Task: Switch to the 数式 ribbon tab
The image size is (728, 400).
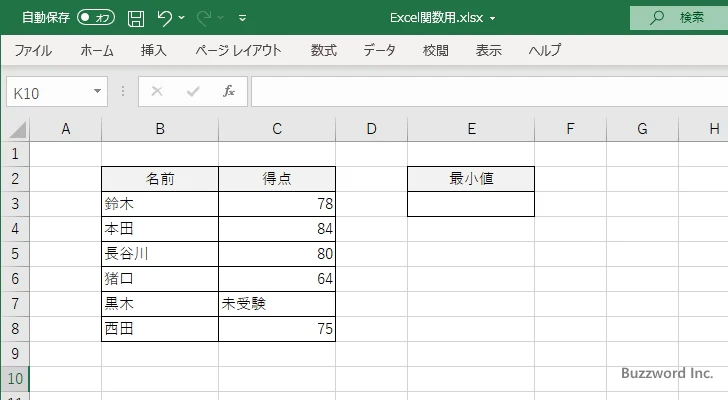Action: [324, 50]
